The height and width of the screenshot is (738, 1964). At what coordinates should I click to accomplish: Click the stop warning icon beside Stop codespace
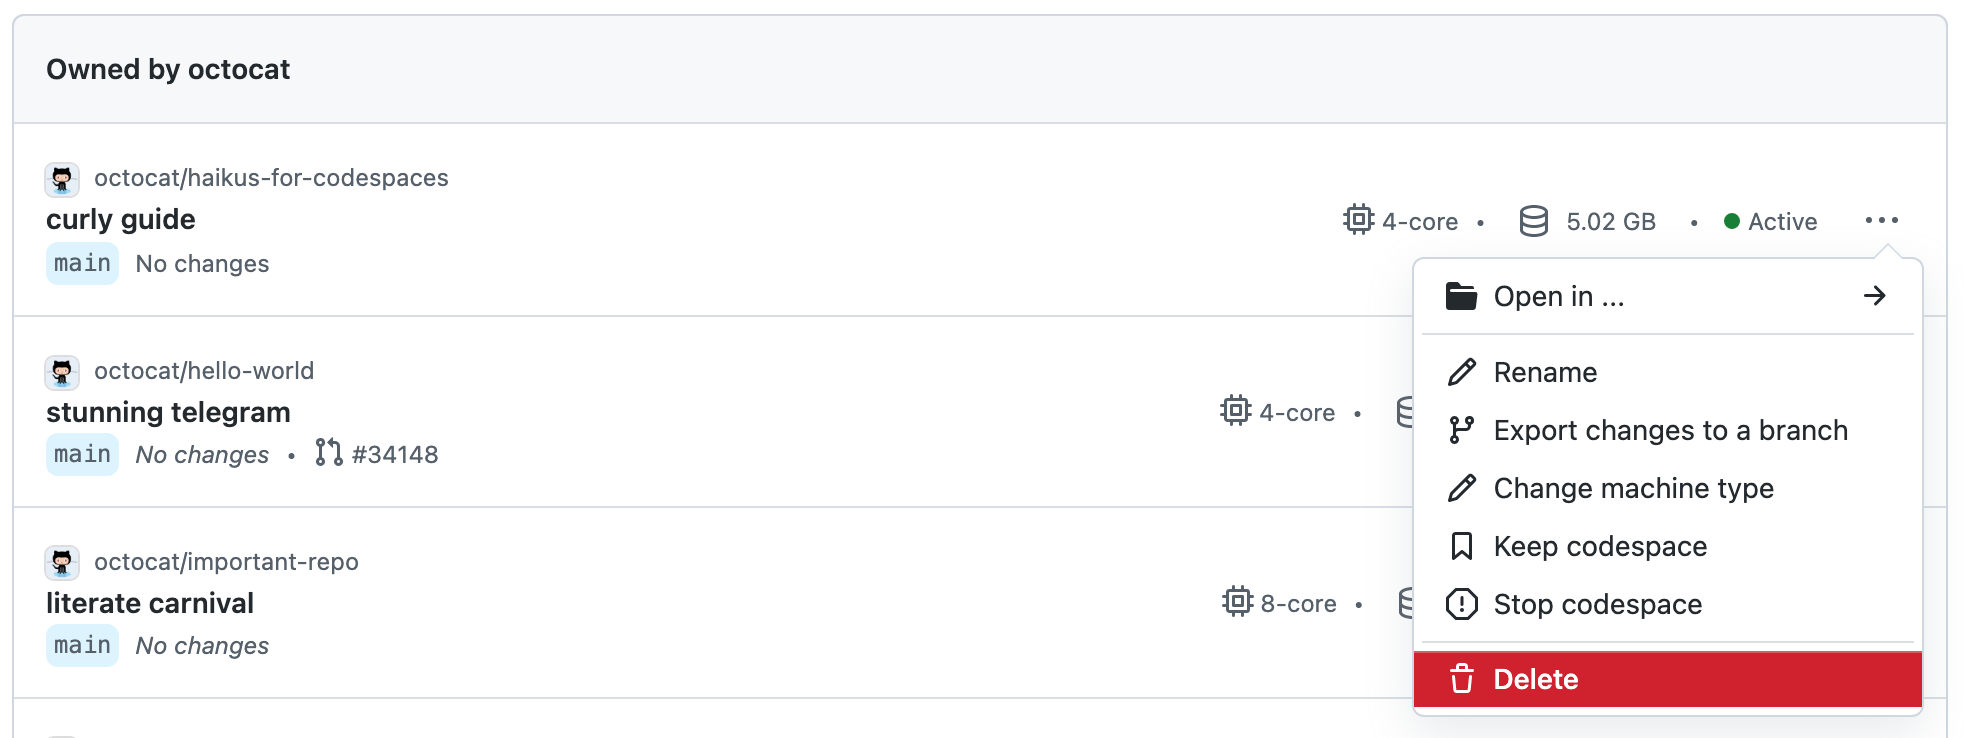1461,604
